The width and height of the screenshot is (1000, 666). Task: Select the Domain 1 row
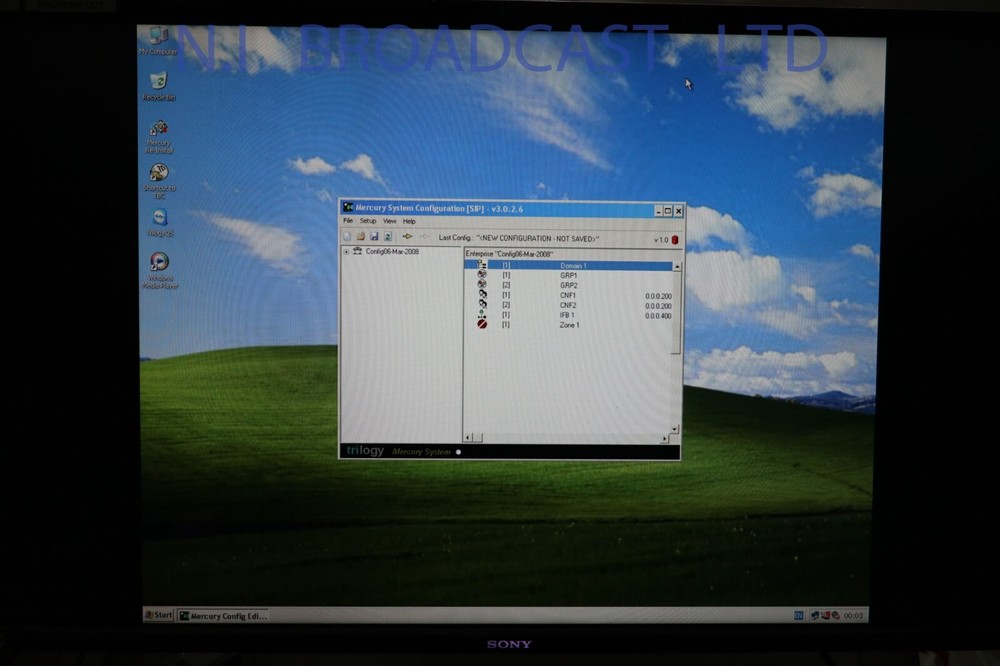click(x=573, y=266)
